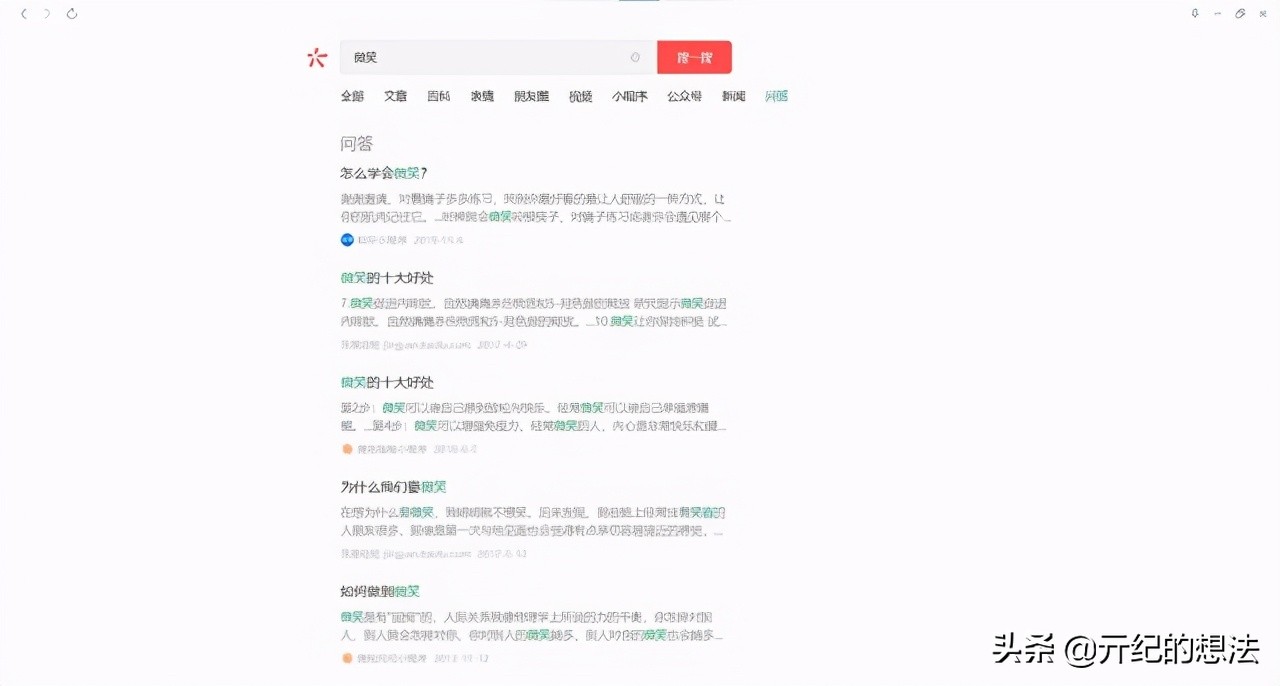View the 公众号 tab

point(684,95)
